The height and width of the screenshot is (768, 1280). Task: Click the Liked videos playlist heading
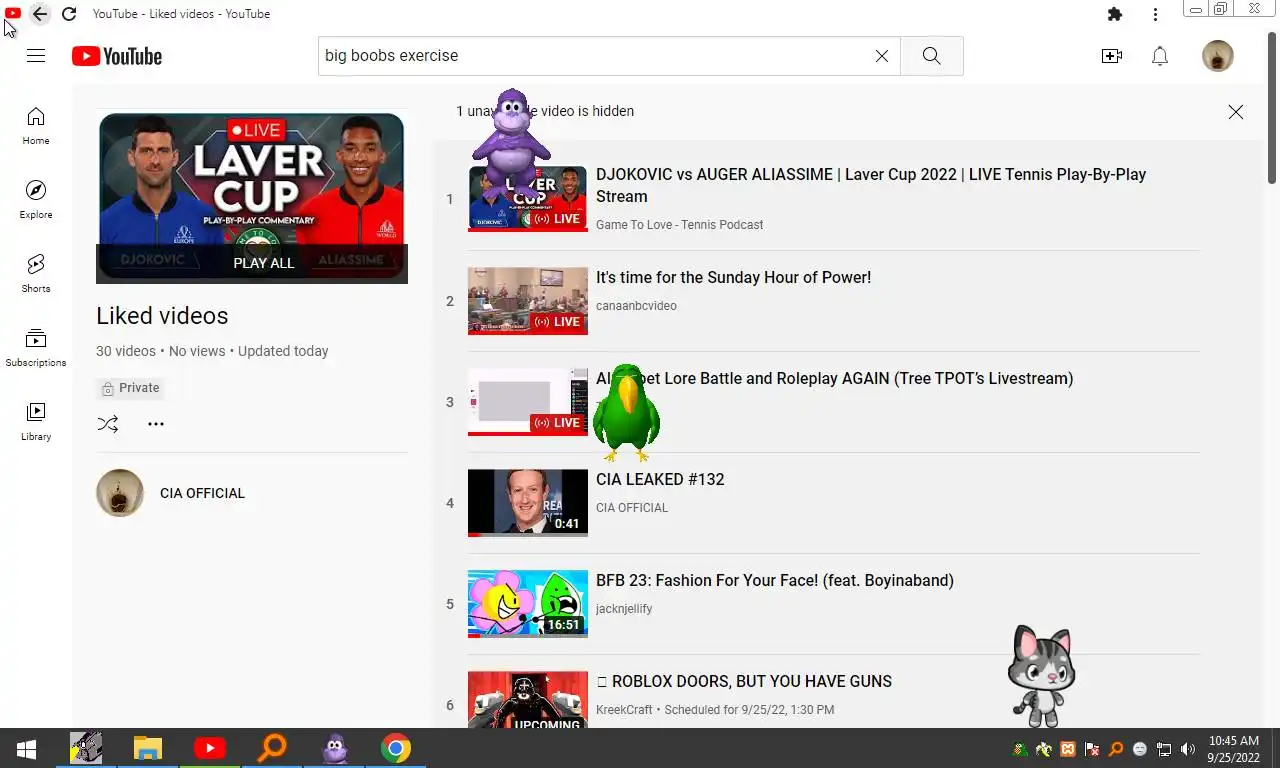[x=162, y=316]
